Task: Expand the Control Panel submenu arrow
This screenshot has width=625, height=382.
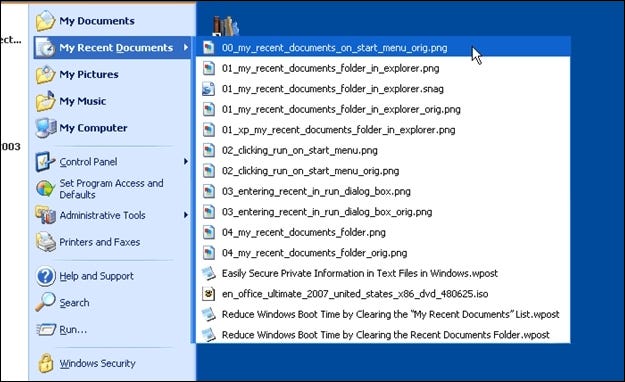Action: coord(186,161)
